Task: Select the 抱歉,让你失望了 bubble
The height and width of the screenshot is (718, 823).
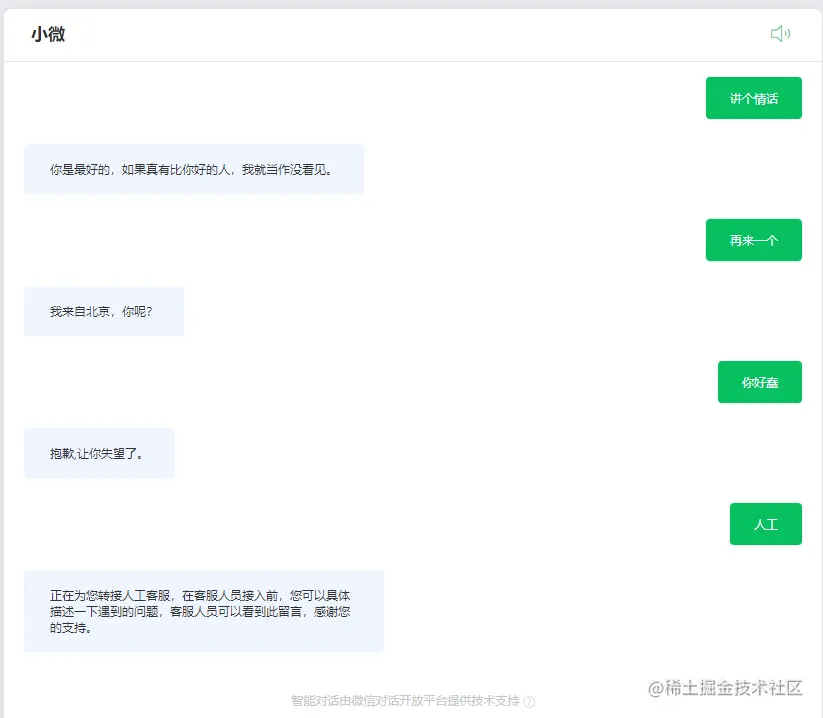Action: [99, 453]
